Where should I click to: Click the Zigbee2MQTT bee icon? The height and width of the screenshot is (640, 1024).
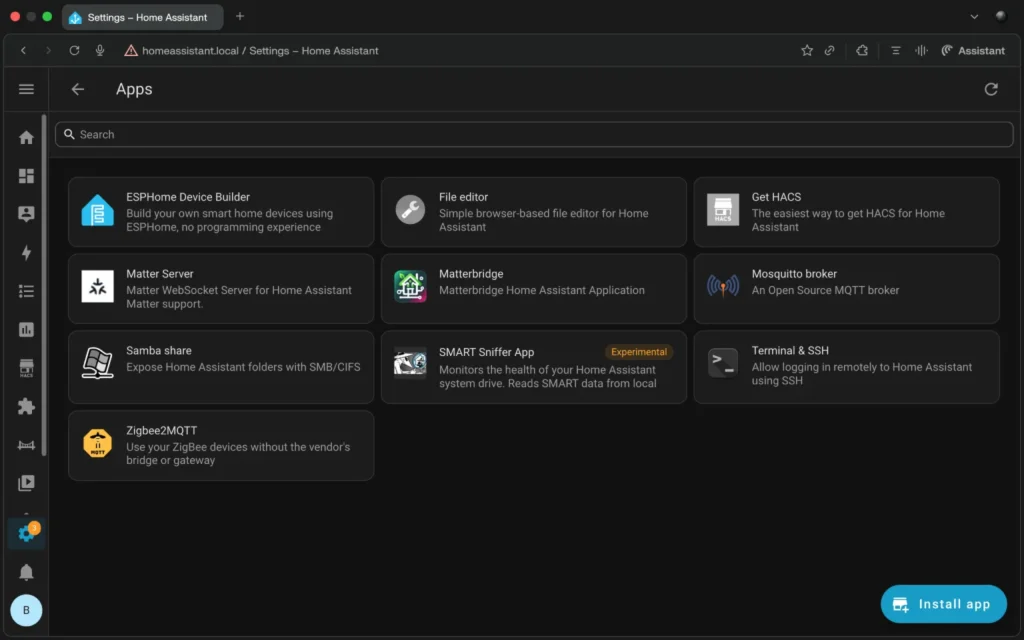(97, 443)
